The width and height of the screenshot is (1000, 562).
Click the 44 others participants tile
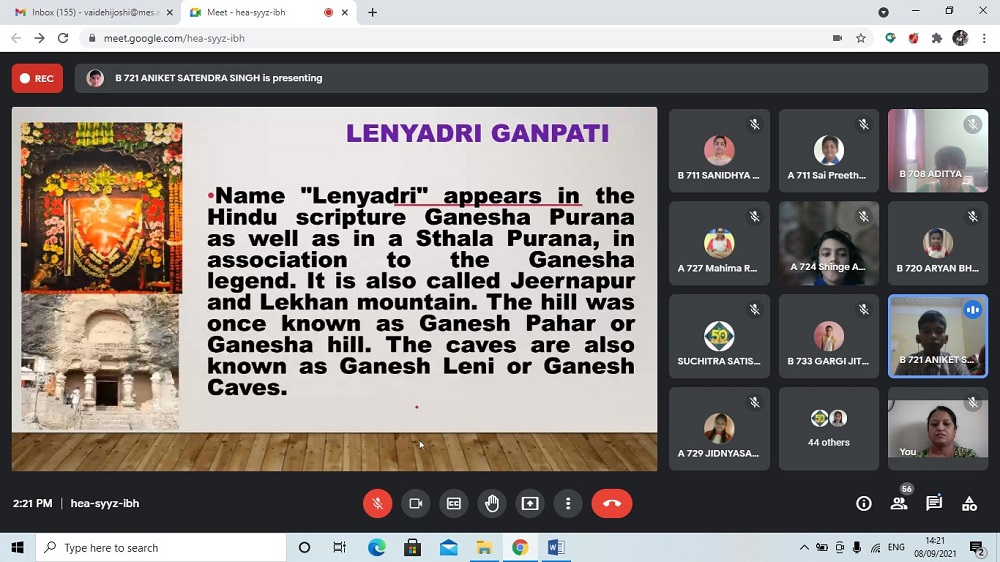[x=828, y=429]
